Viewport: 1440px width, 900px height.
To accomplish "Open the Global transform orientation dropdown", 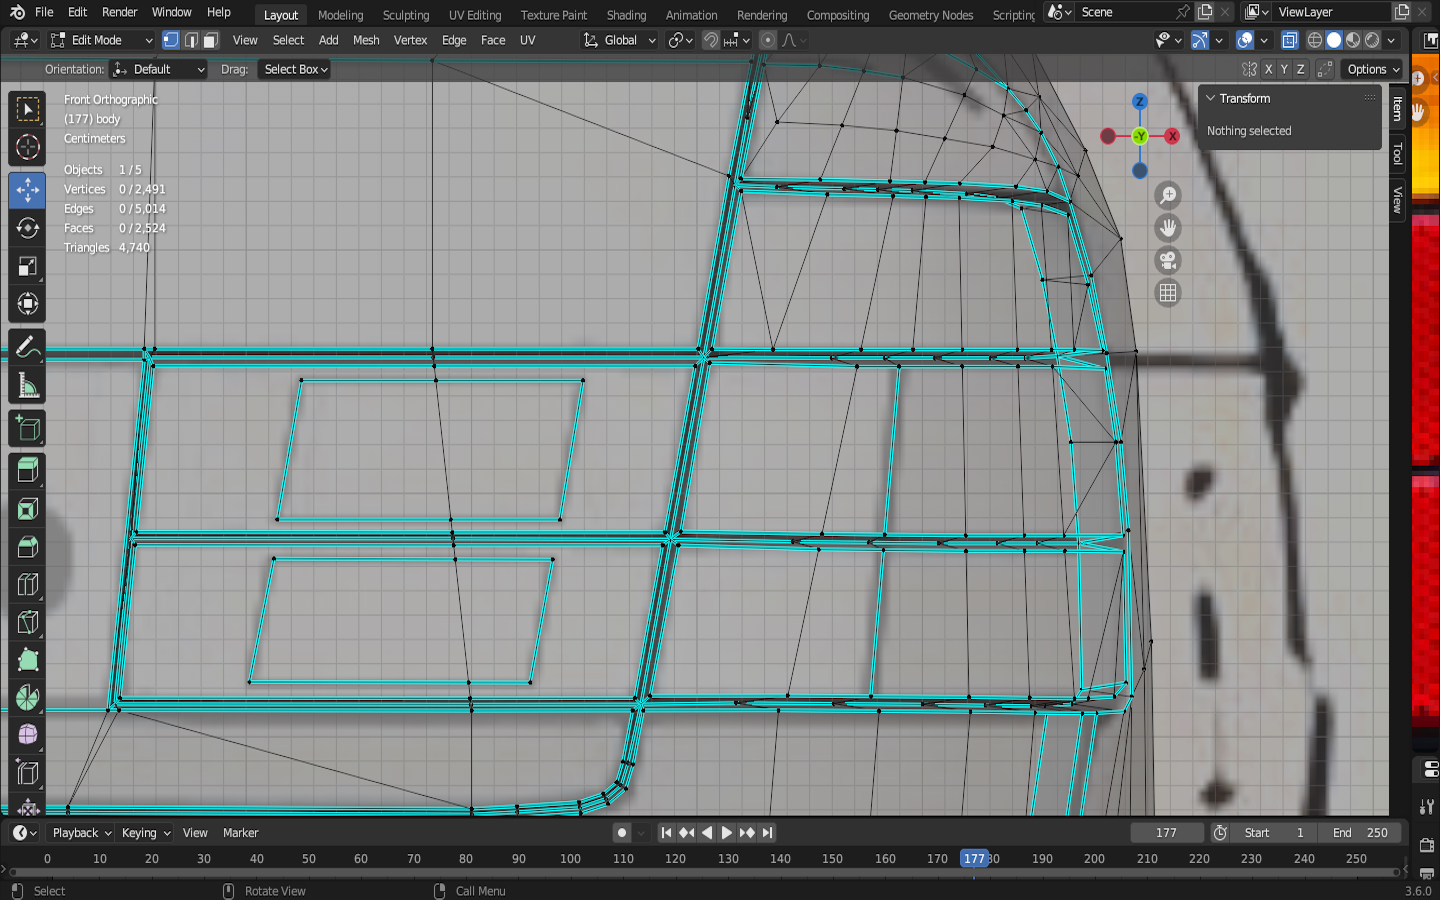I will [x=620, y=40].
